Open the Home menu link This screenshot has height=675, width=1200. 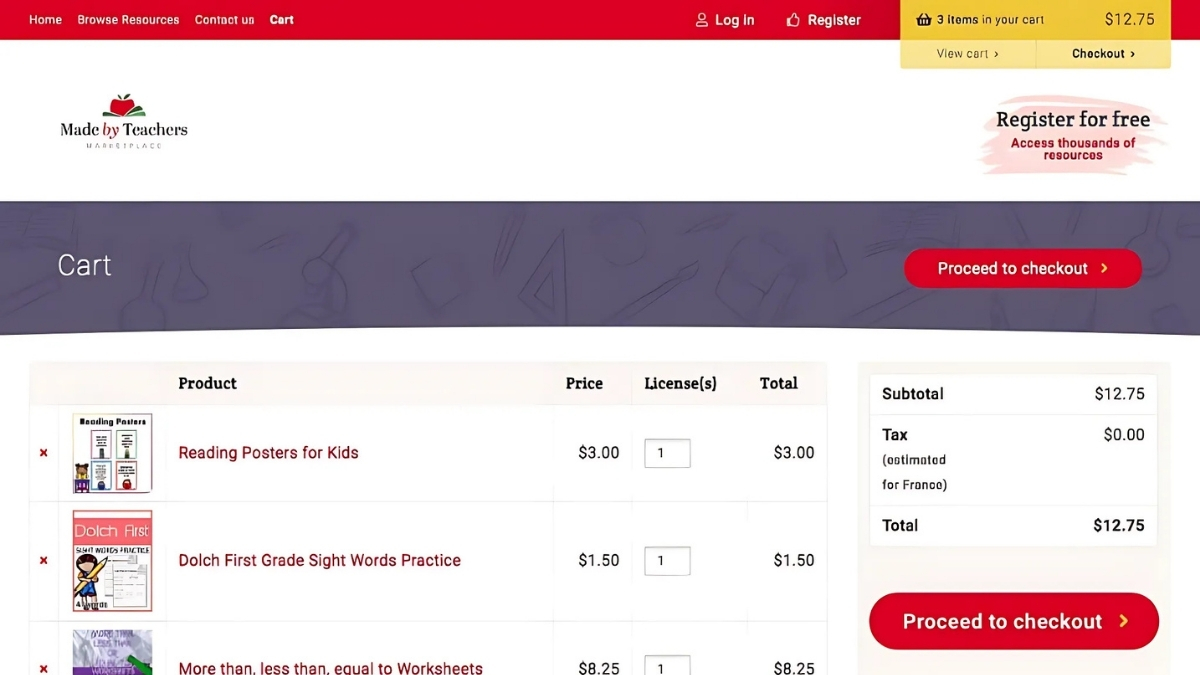[45, 20]
